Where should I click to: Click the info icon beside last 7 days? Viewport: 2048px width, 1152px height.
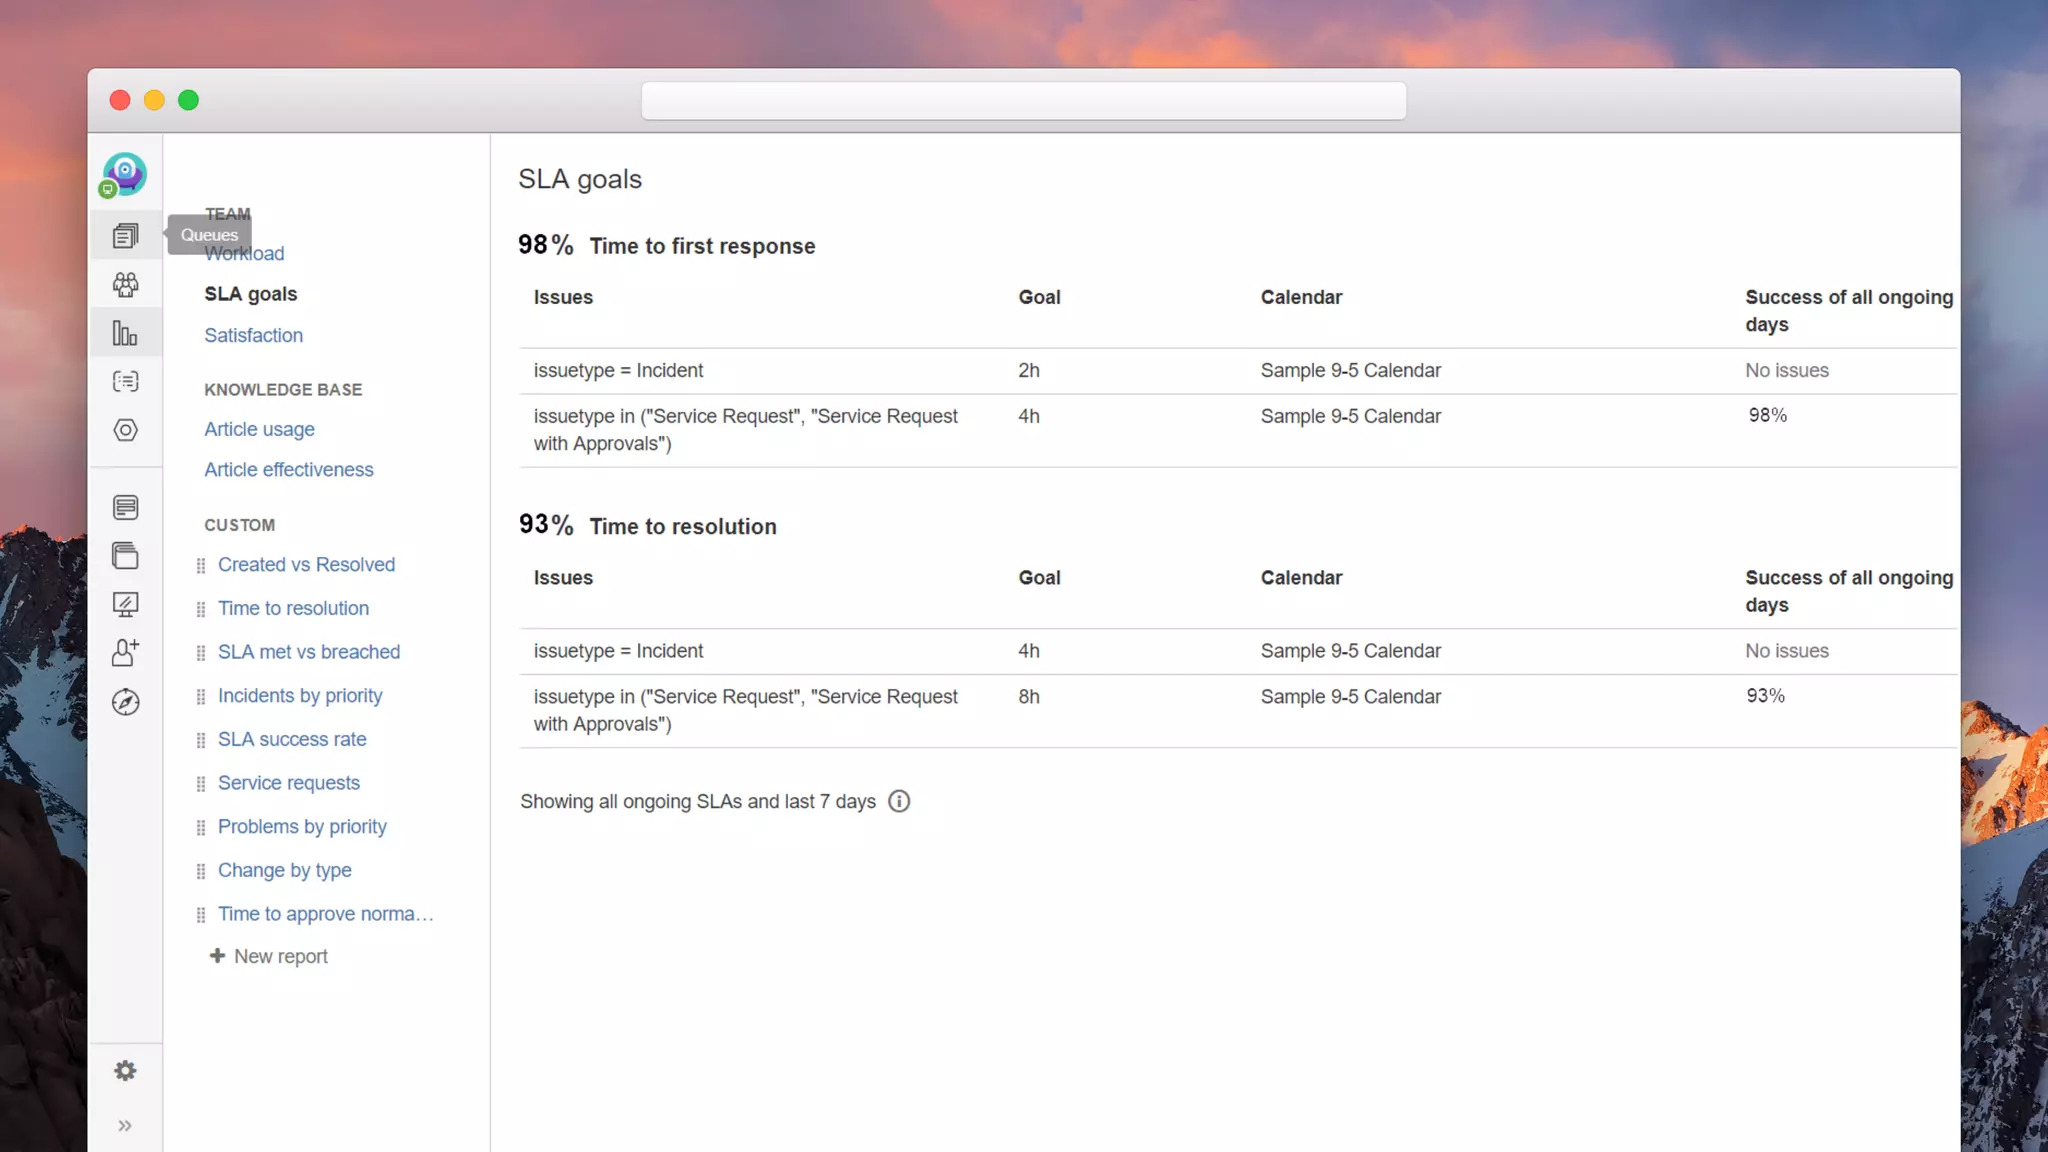coord(899,801)
